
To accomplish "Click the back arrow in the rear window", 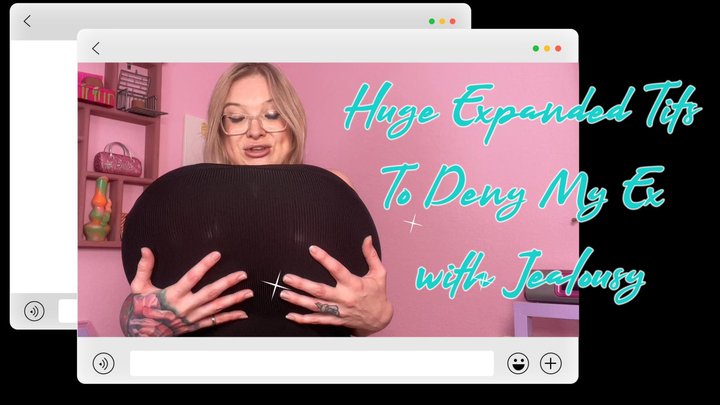I will point(27,21).
